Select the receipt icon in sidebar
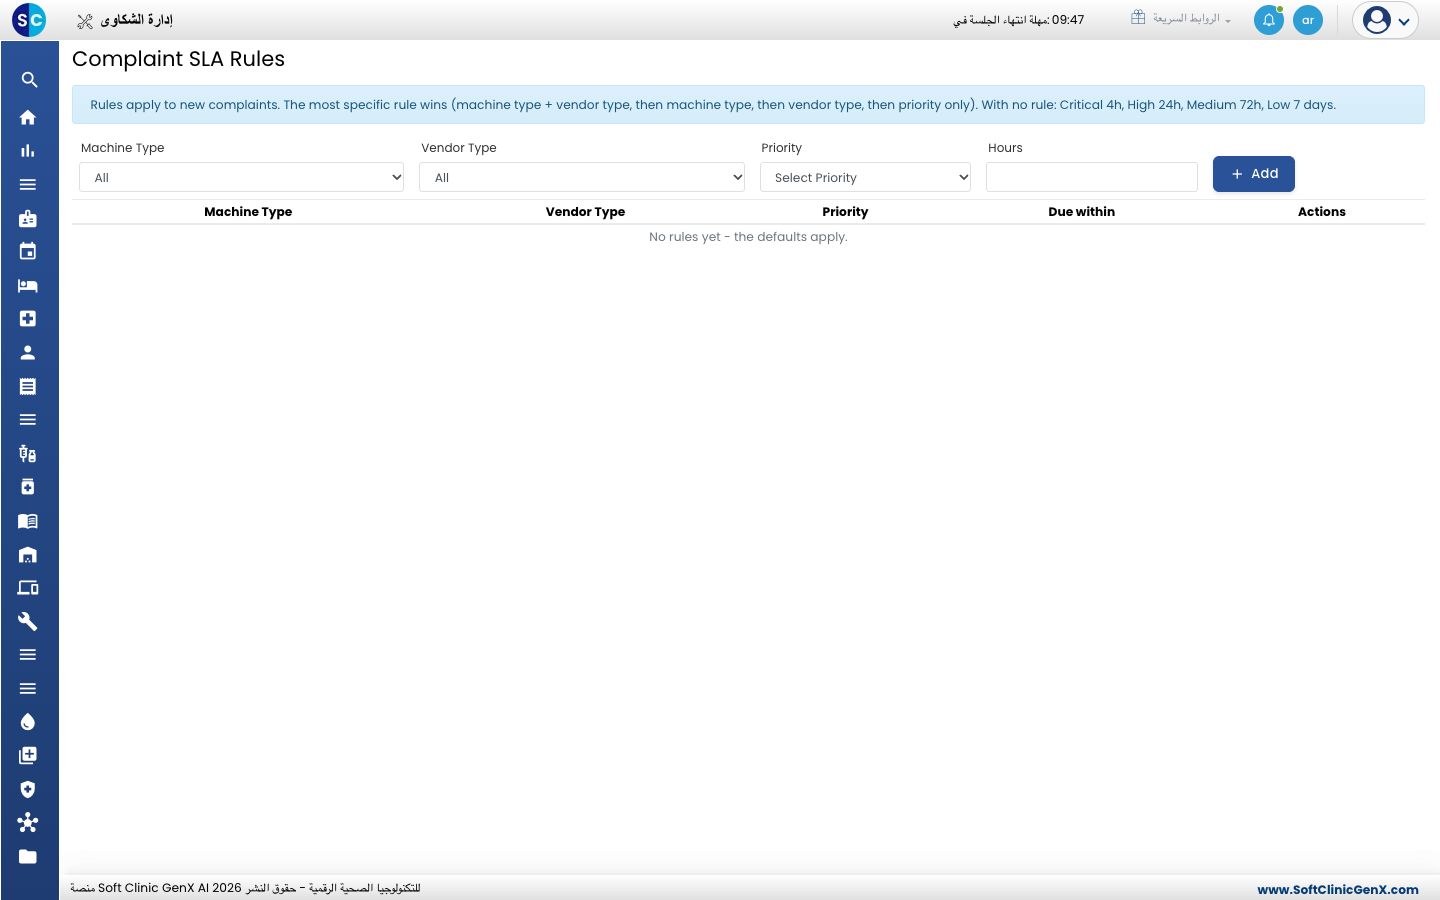The image size is (1440, 900). pos(28,387)
